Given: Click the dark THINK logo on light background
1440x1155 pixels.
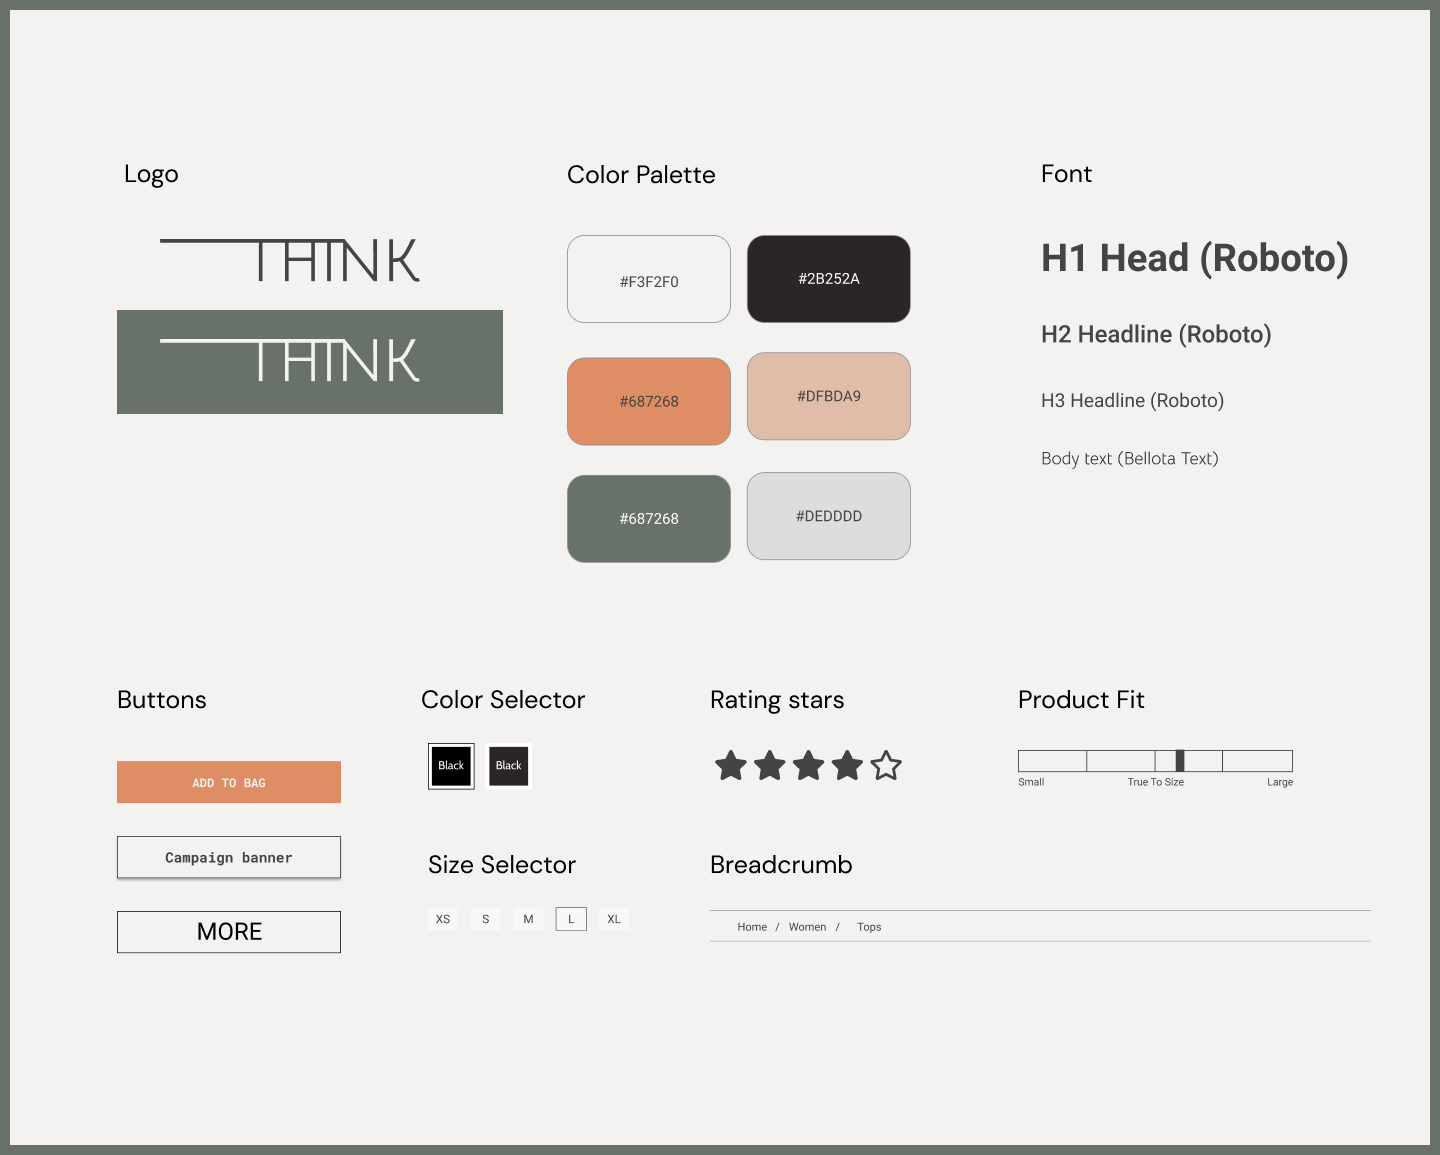Looking at the screenshot, I should [290, 260].
